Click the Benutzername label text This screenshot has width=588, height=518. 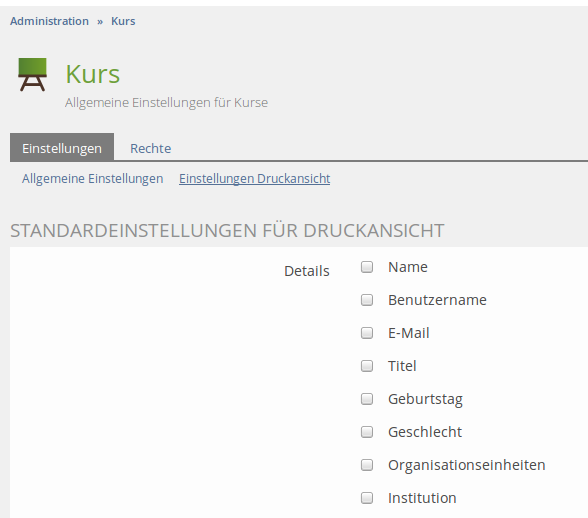pyautogui.click(x=437, y=300)
